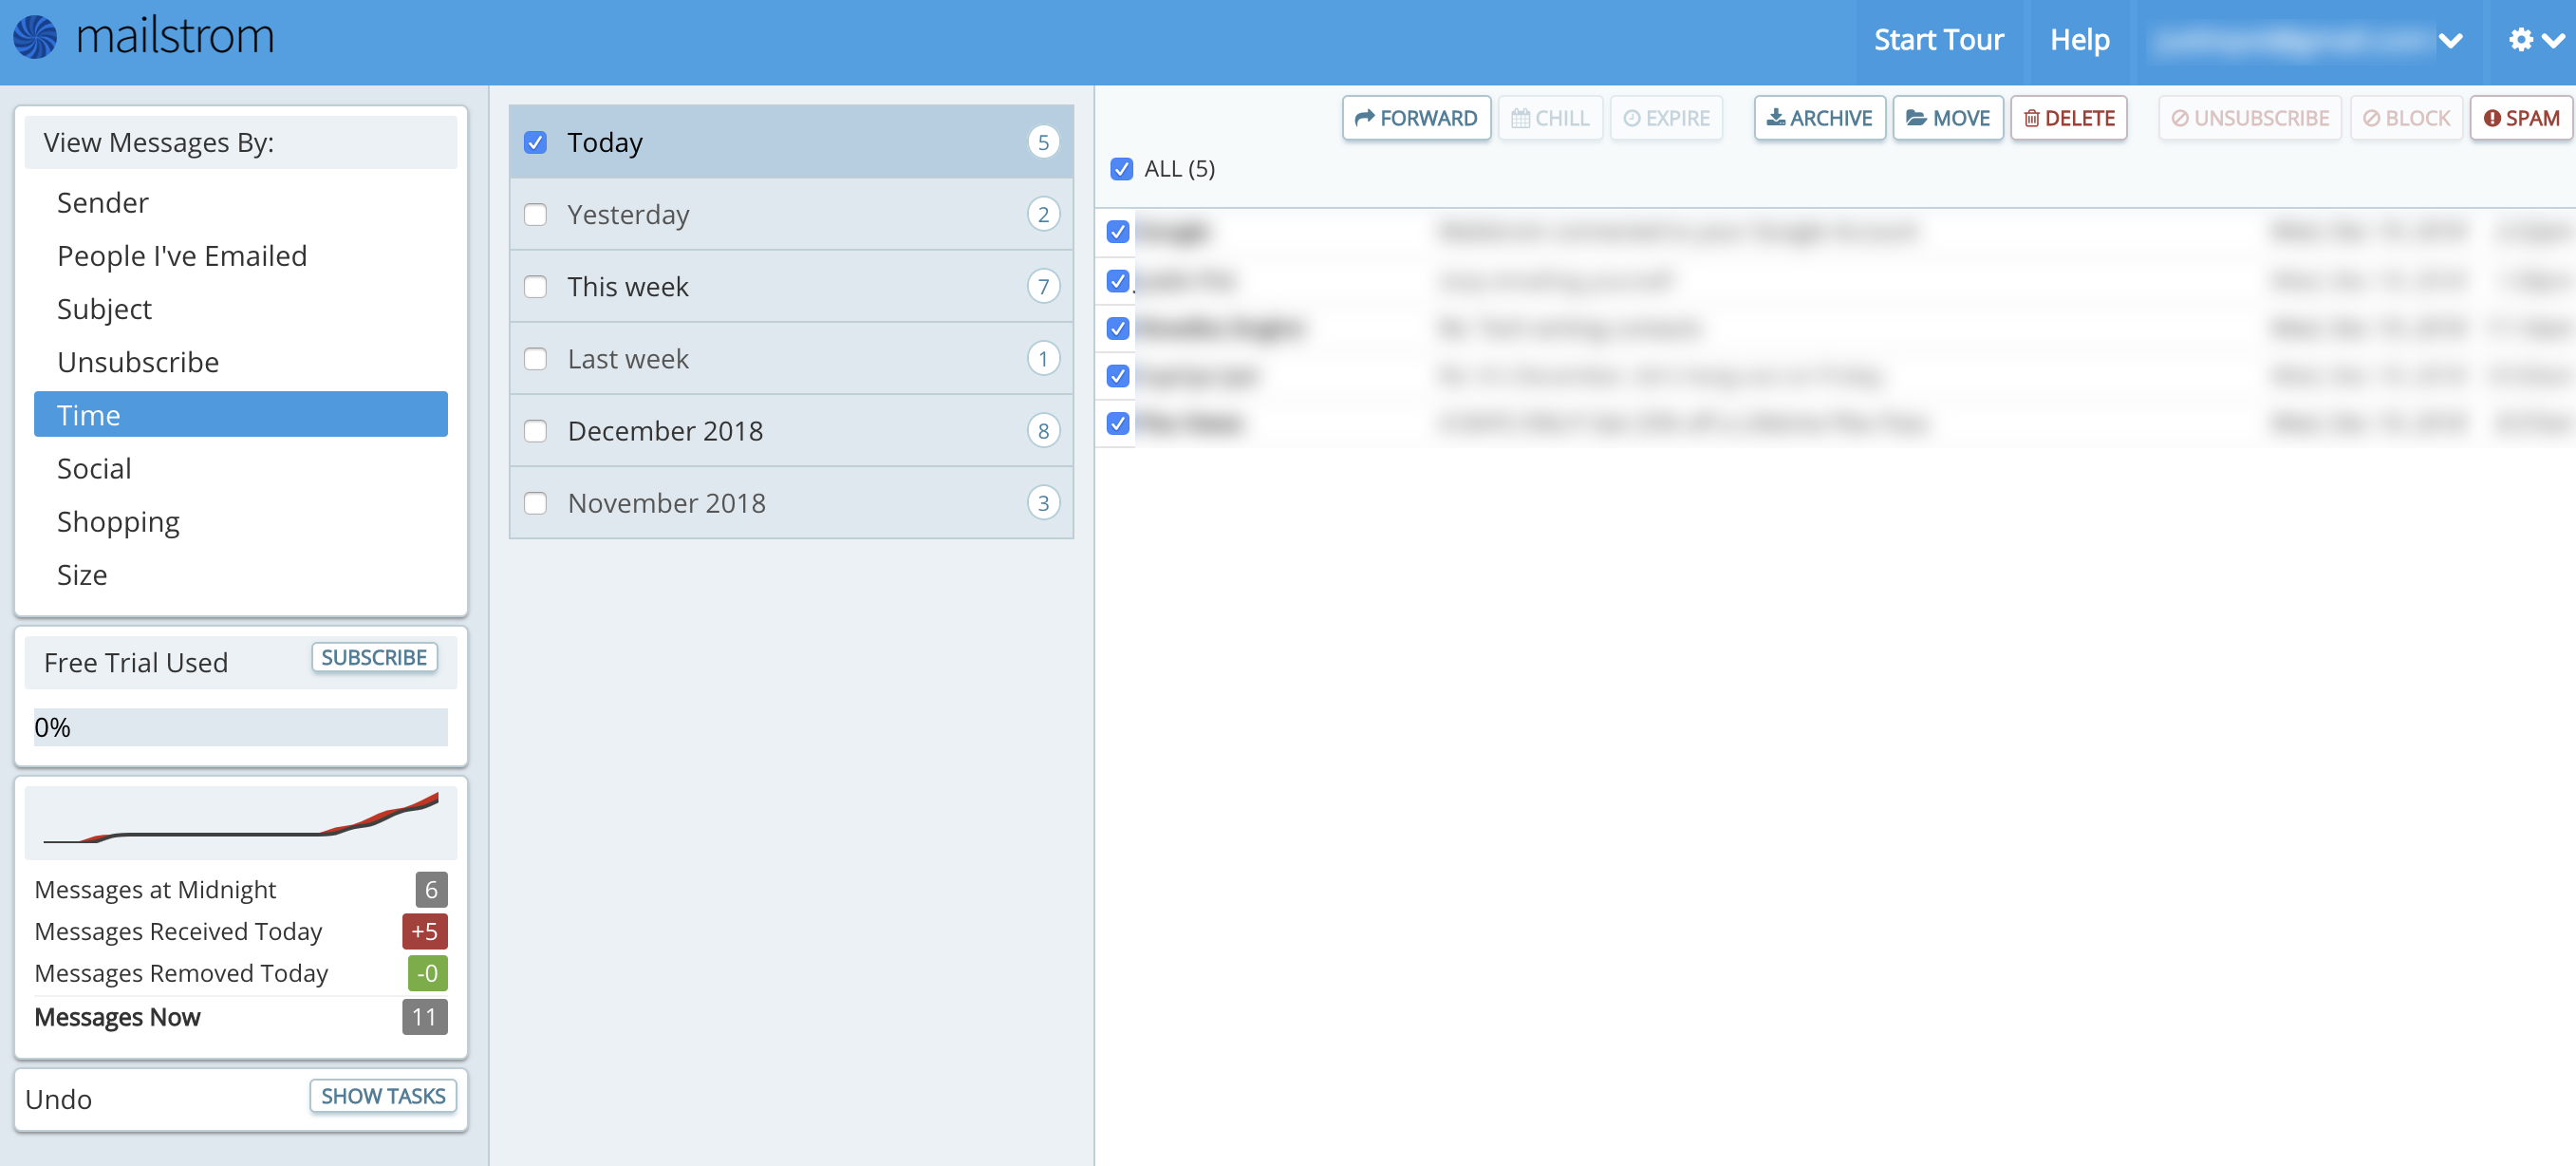2576x1166 pixels.
Task: Select the Shopping category filter
Action: point(119,521)
